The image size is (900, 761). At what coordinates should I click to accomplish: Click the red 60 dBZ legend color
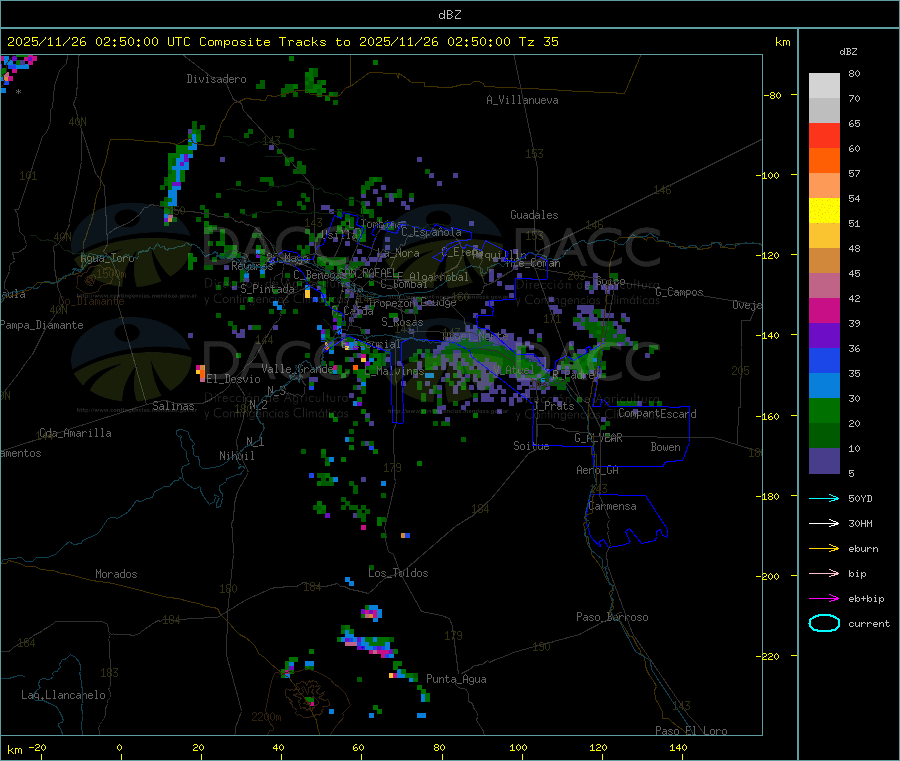tap(824, 135)
